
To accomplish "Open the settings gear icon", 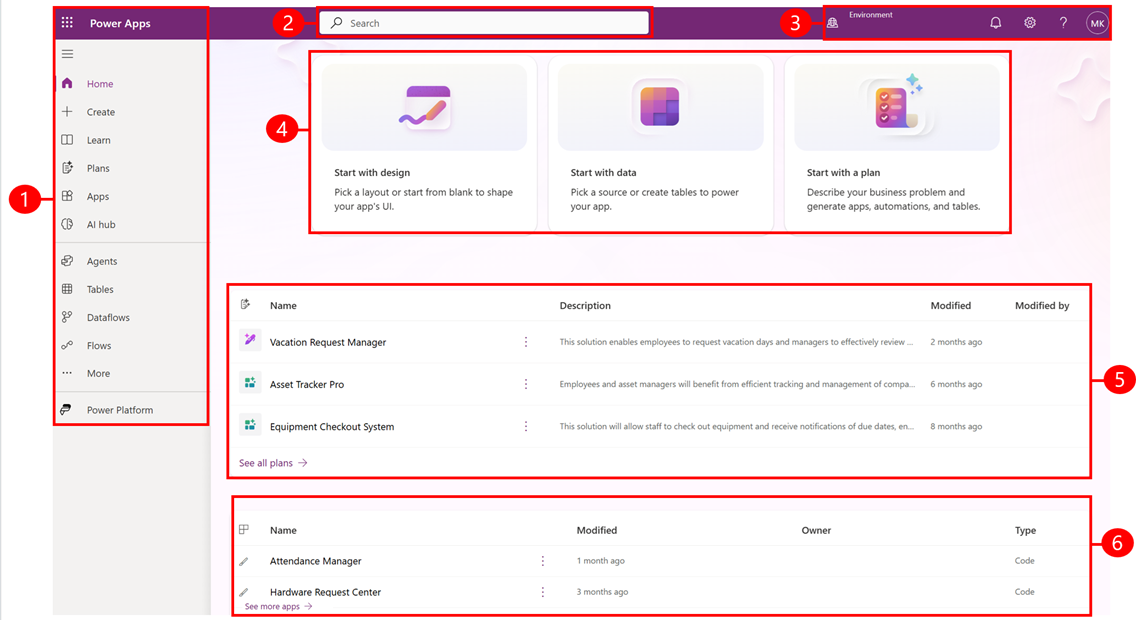I will pyautogui.click(x=1030, y=23).
